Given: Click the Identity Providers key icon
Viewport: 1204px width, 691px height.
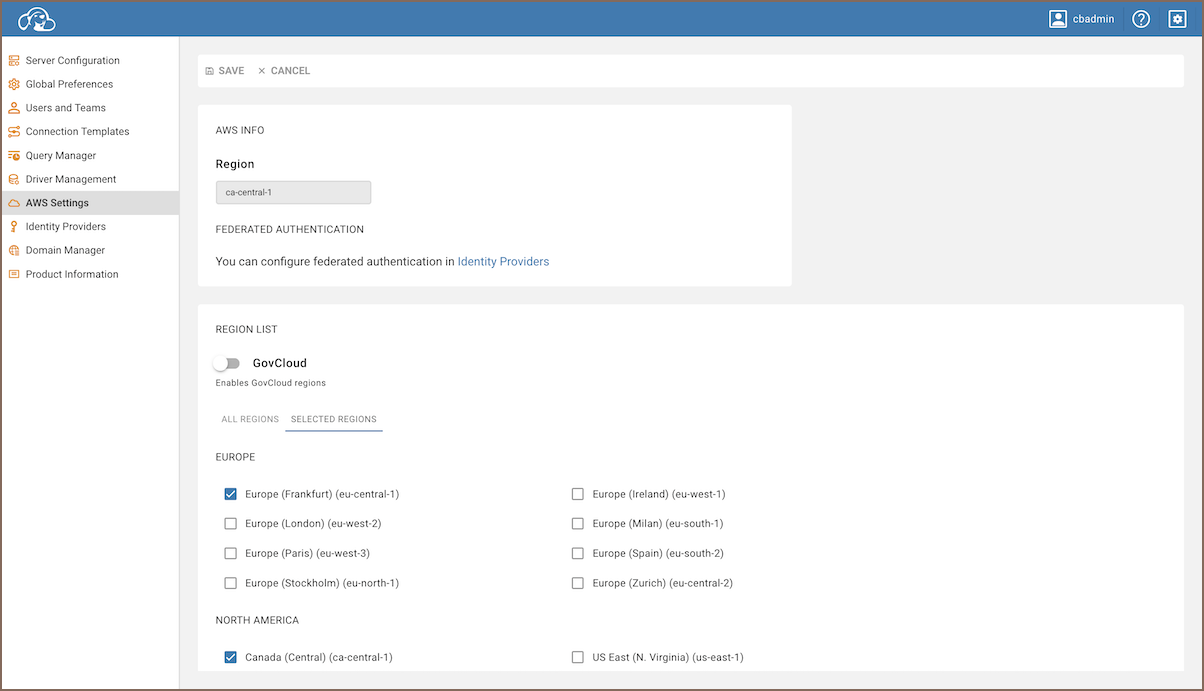Looking at the screenshot, I should pyautogui.click(x=14, y=227).
